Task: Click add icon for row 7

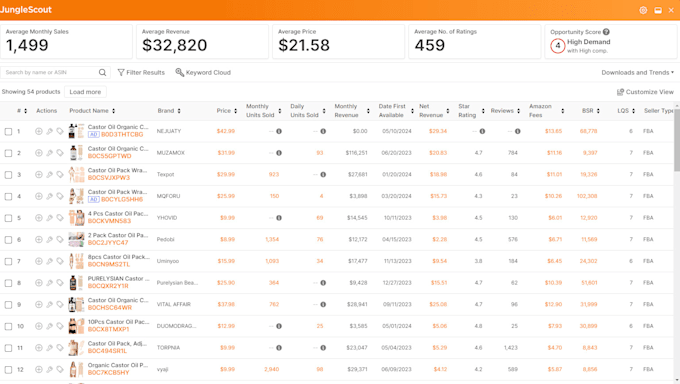Action: tap(39, 261)
